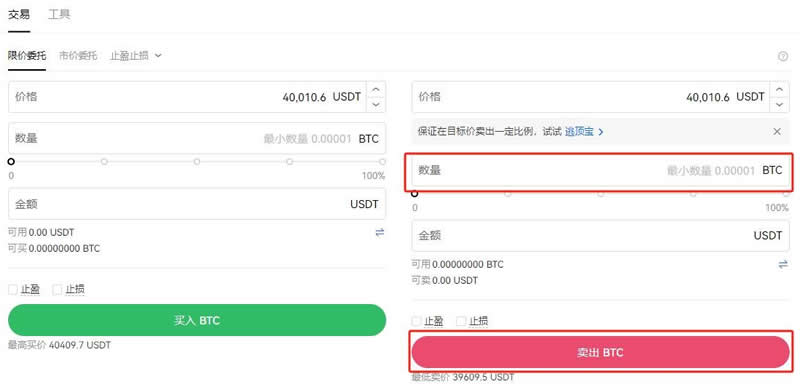This screenshot has width=800, height=390.
Task: Select the 市价委托 order tab
Action: (x=78, y=56)
